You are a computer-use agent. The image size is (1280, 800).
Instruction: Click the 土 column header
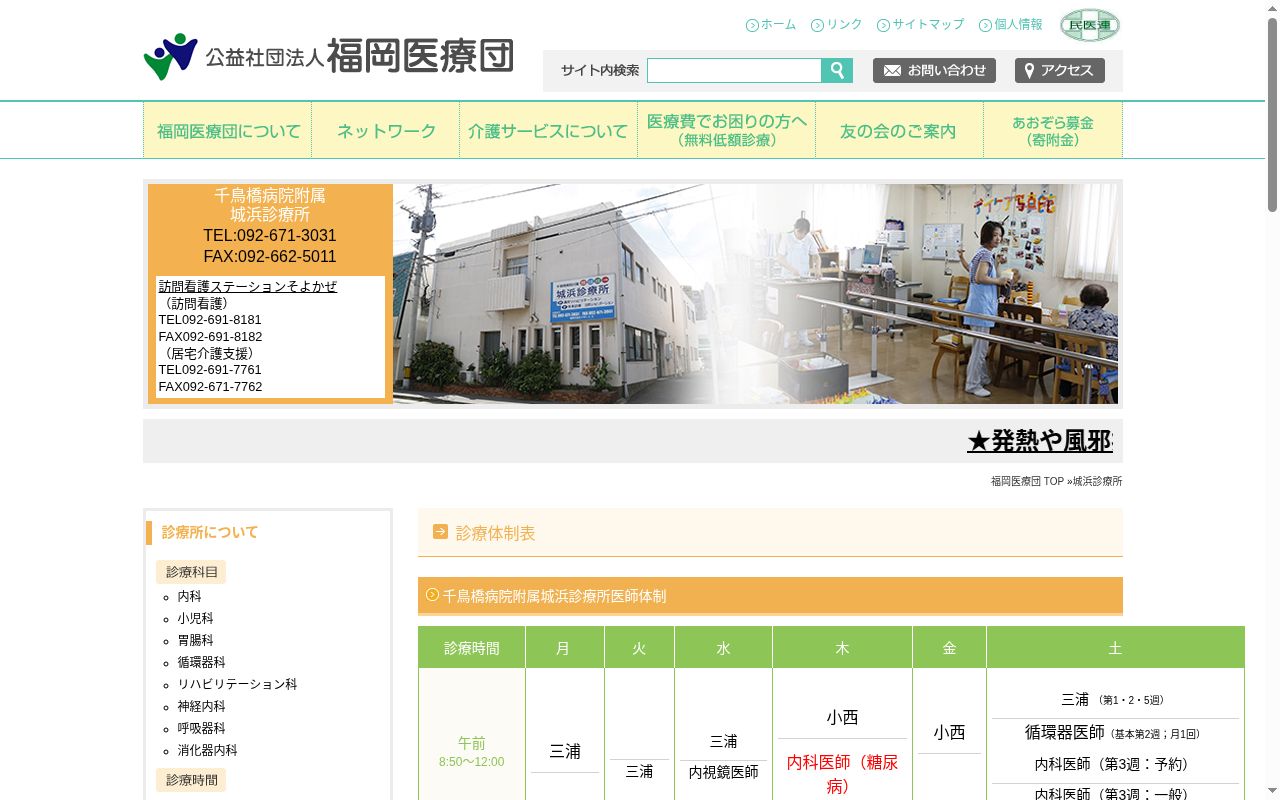tap(1115, 648)
